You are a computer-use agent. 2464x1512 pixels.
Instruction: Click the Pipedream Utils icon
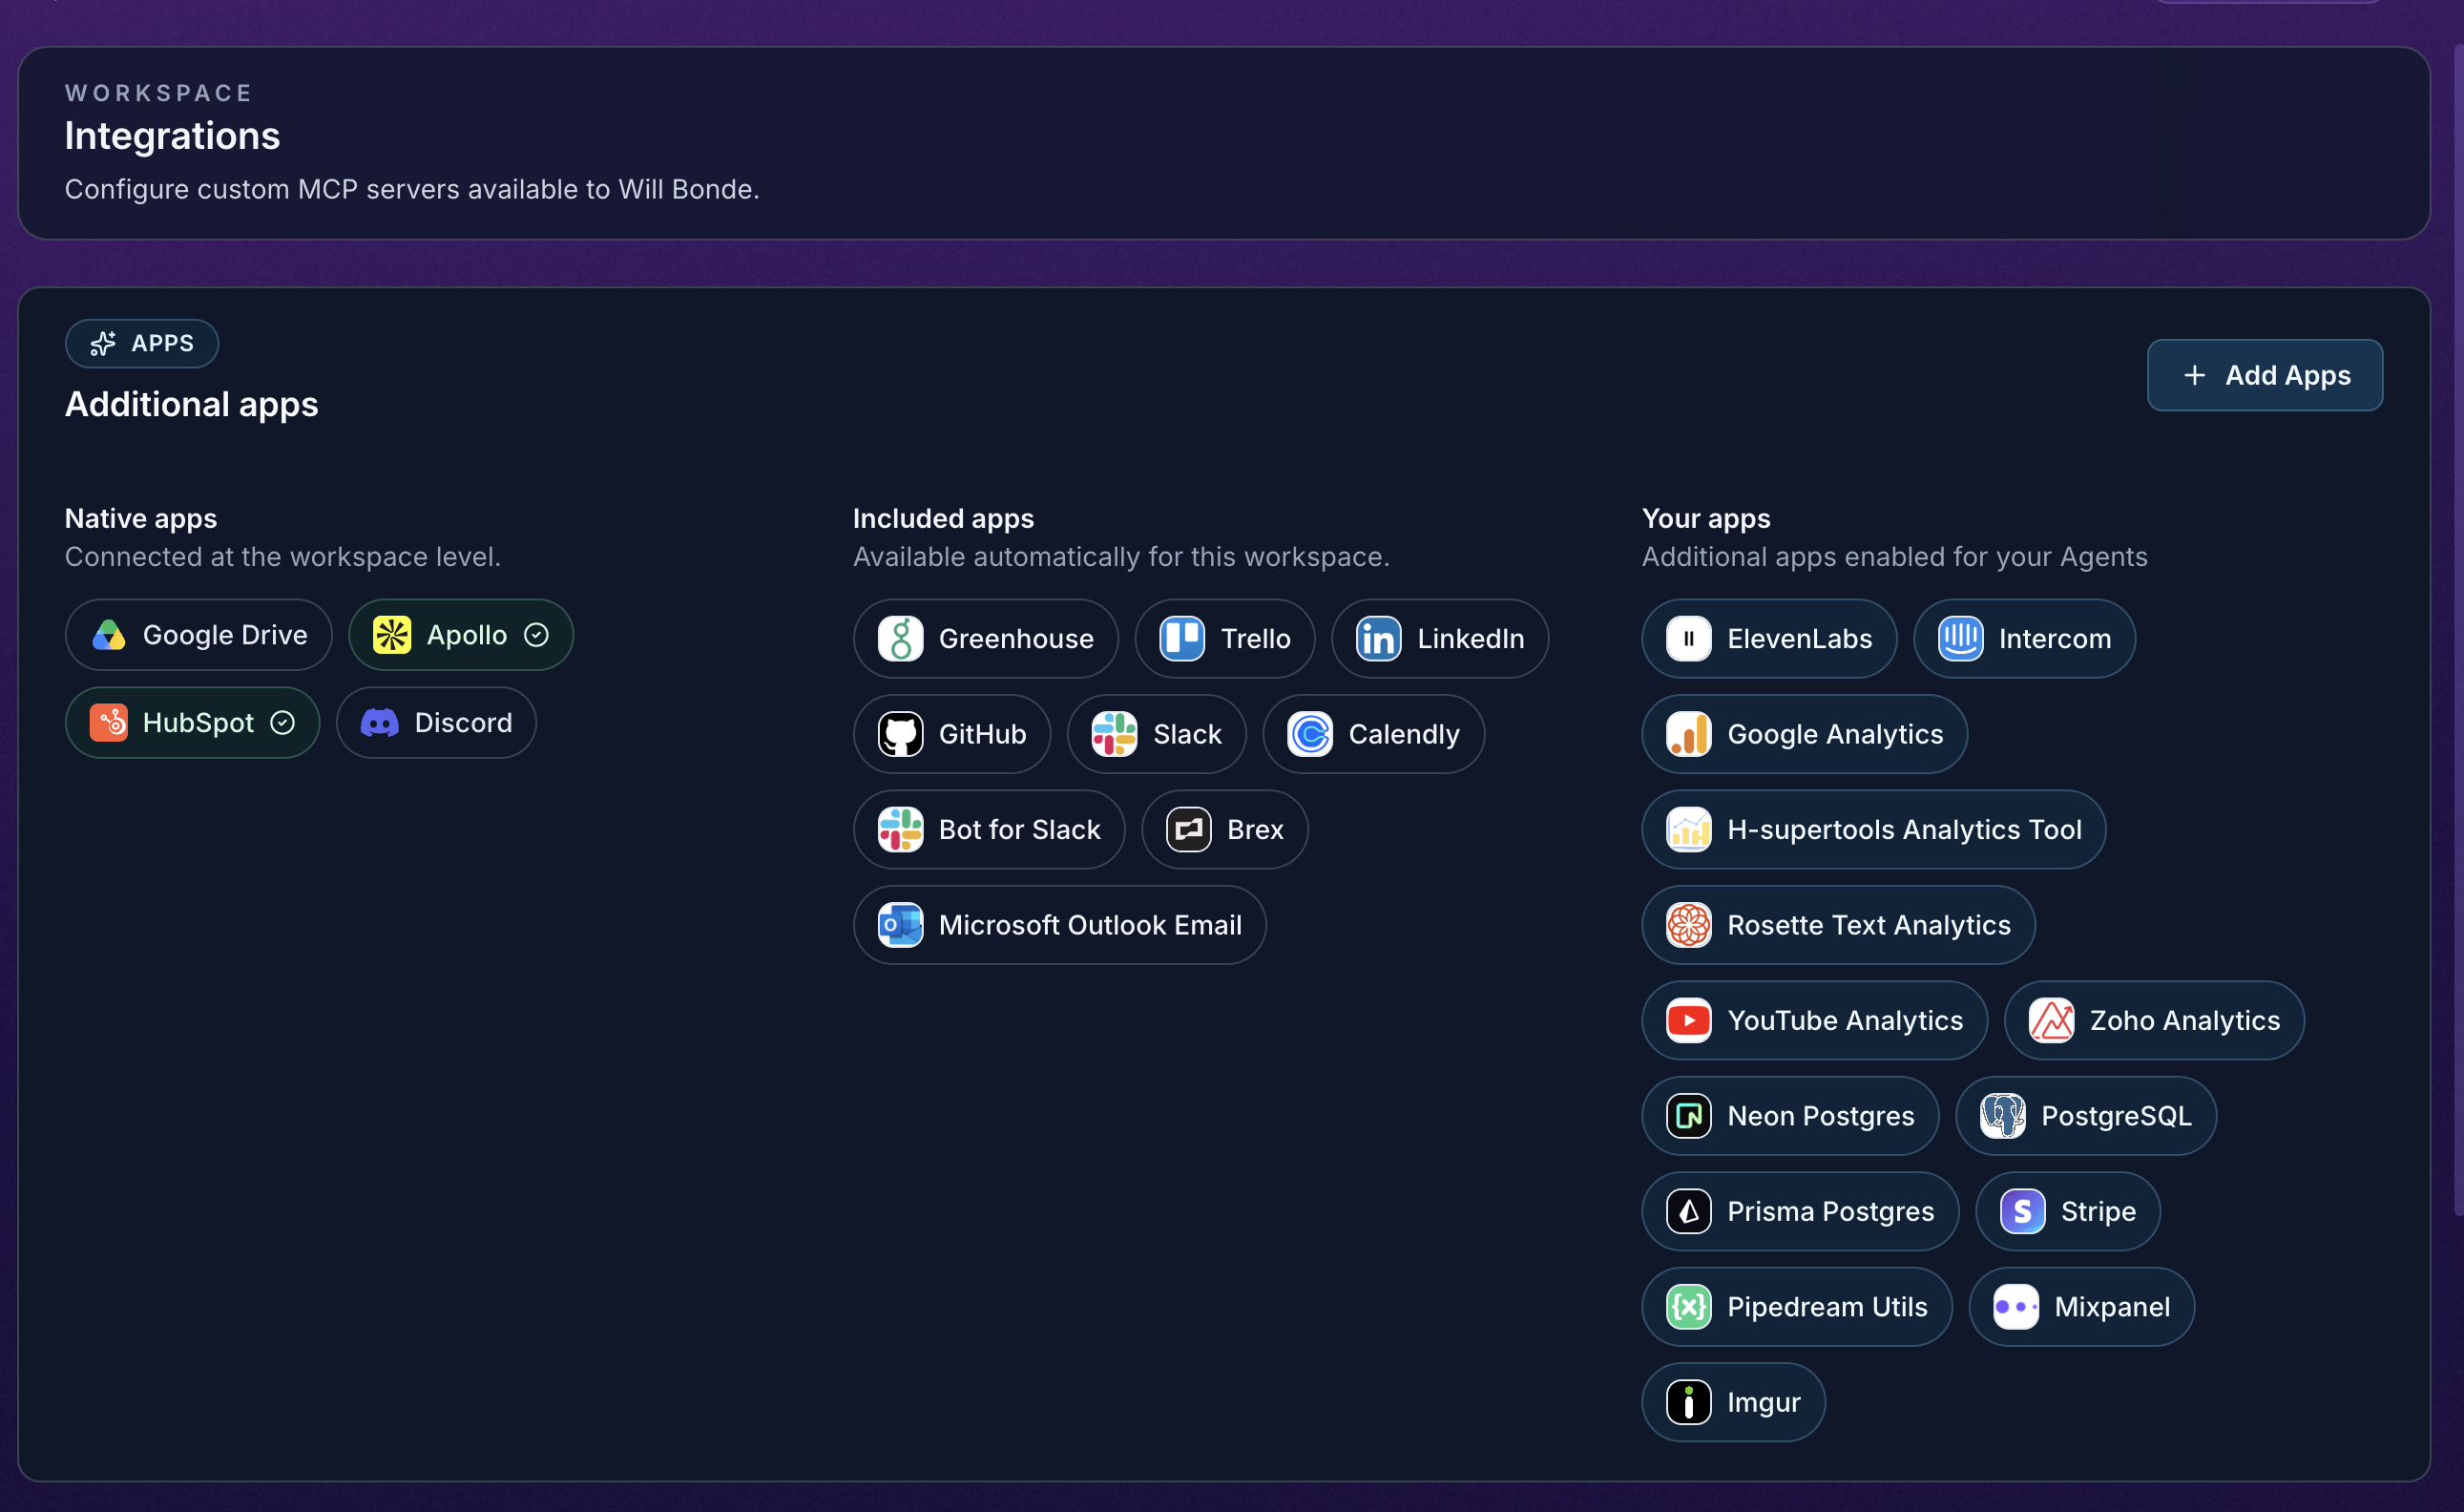1689,1307
